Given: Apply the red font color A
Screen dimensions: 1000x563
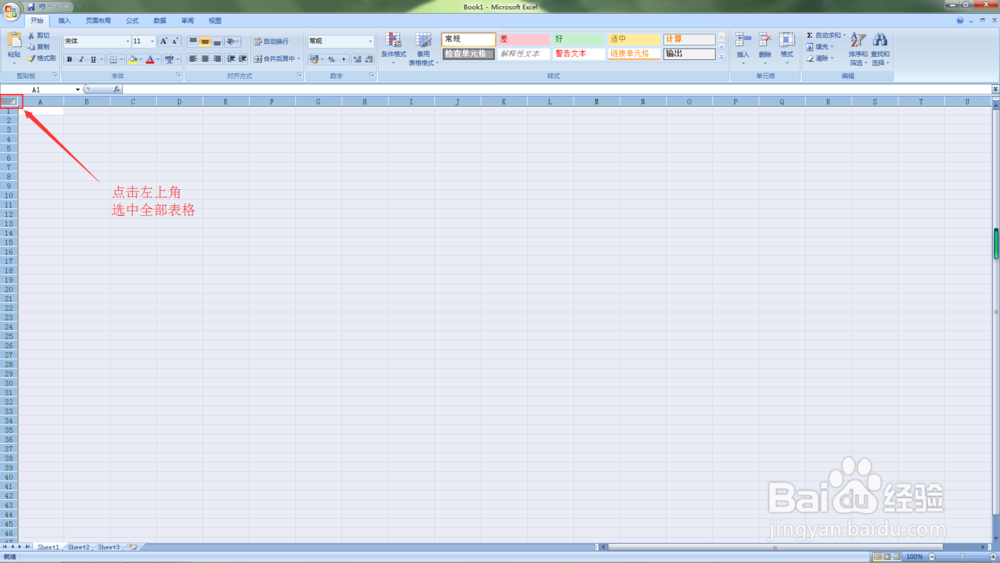Looking at the screenshot, I should (150, 59).
